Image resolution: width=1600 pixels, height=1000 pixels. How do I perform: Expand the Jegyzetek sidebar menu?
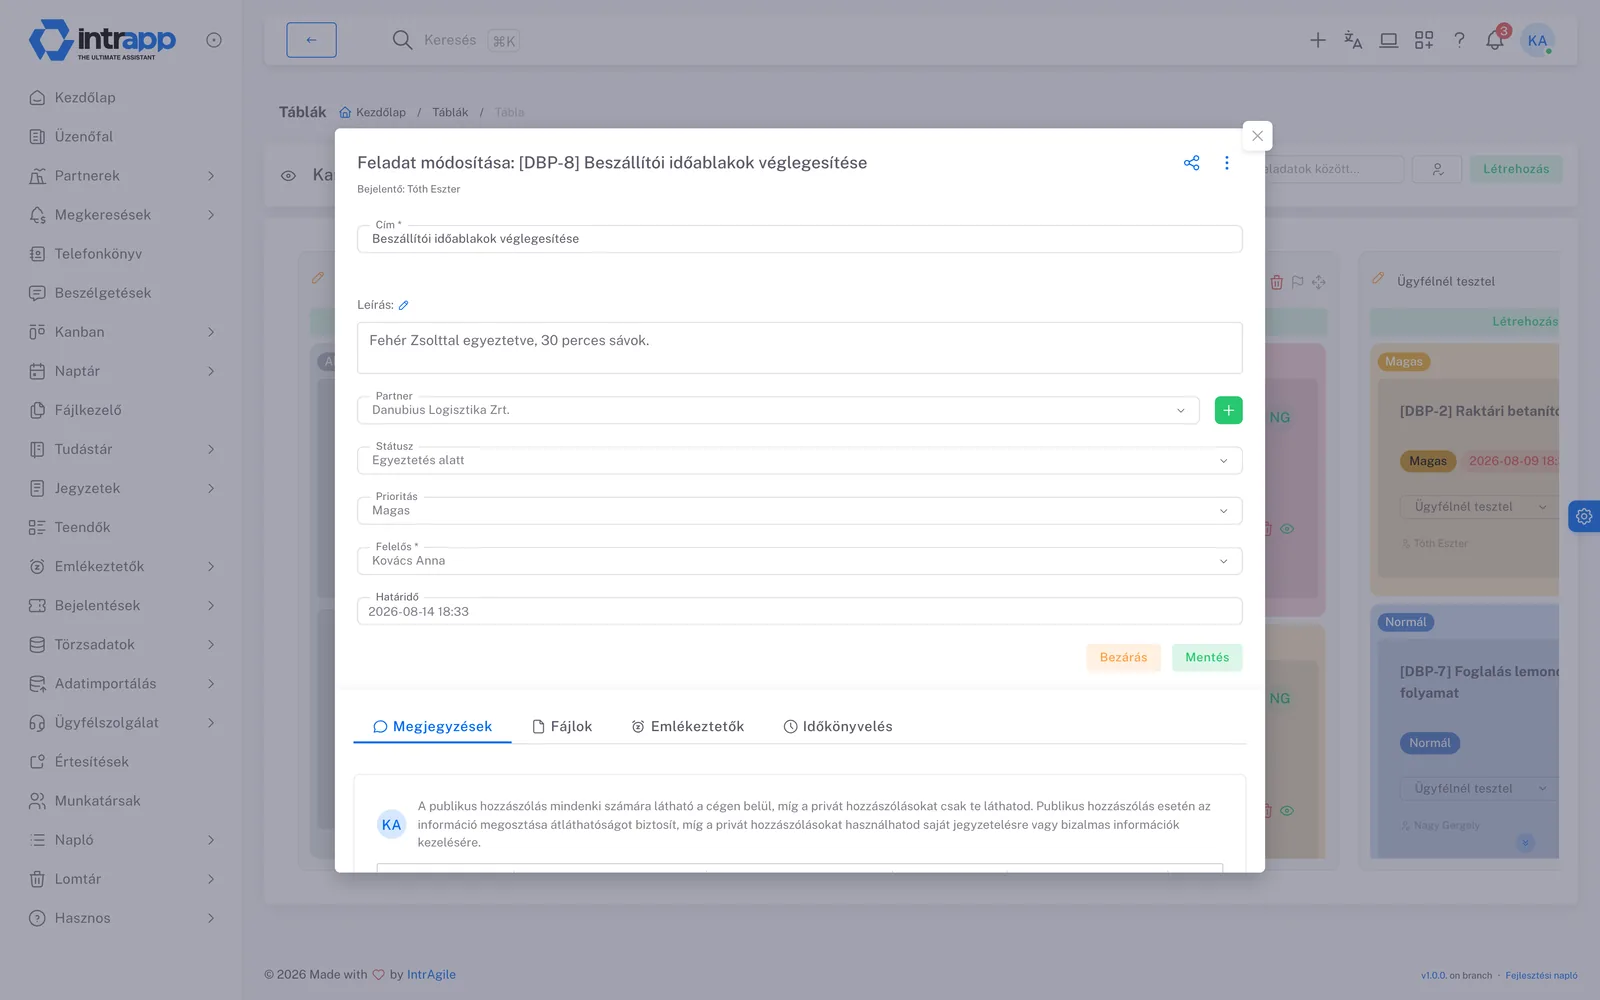pos(120,488)
